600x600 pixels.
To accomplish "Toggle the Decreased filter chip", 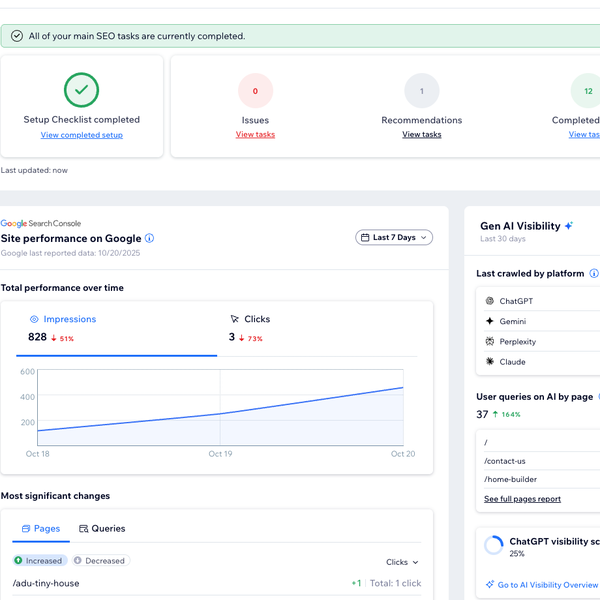I will click(x=101, y=561).
